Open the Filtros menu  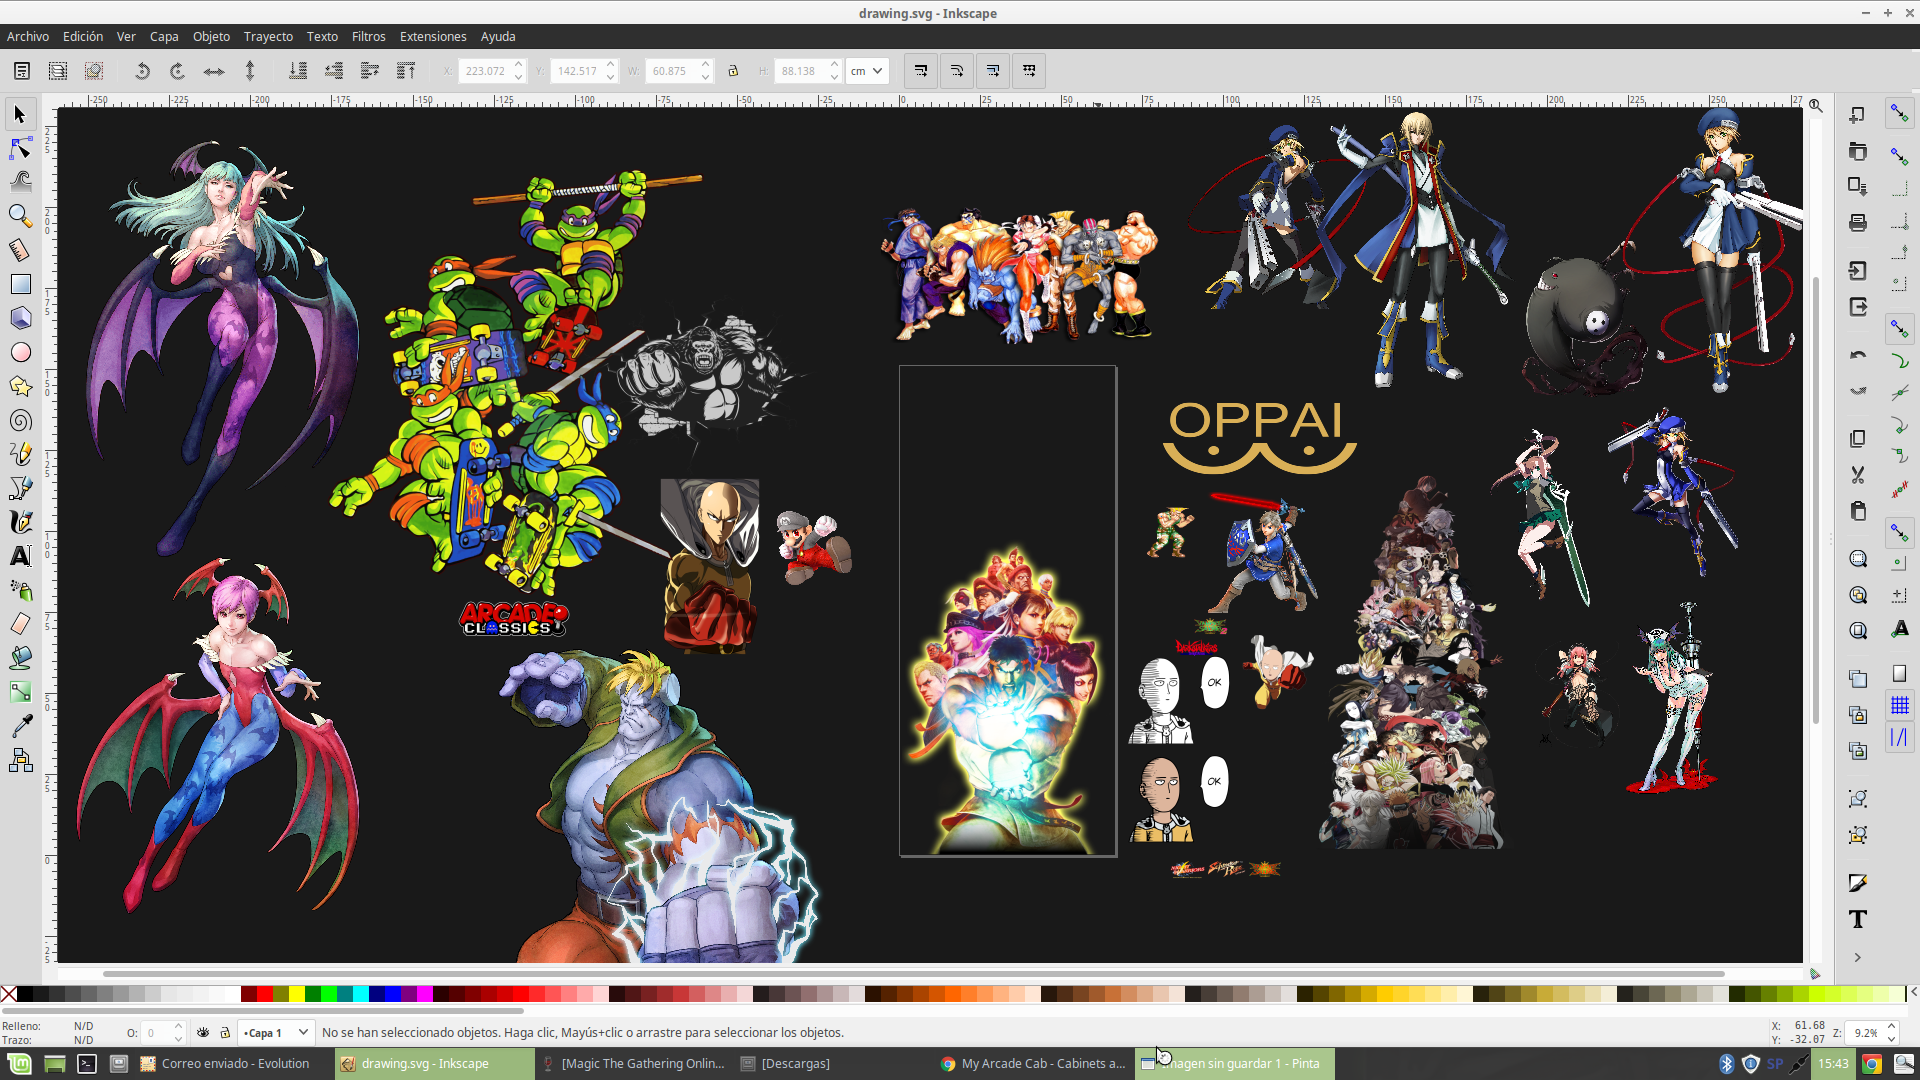[x=368, y=36]
